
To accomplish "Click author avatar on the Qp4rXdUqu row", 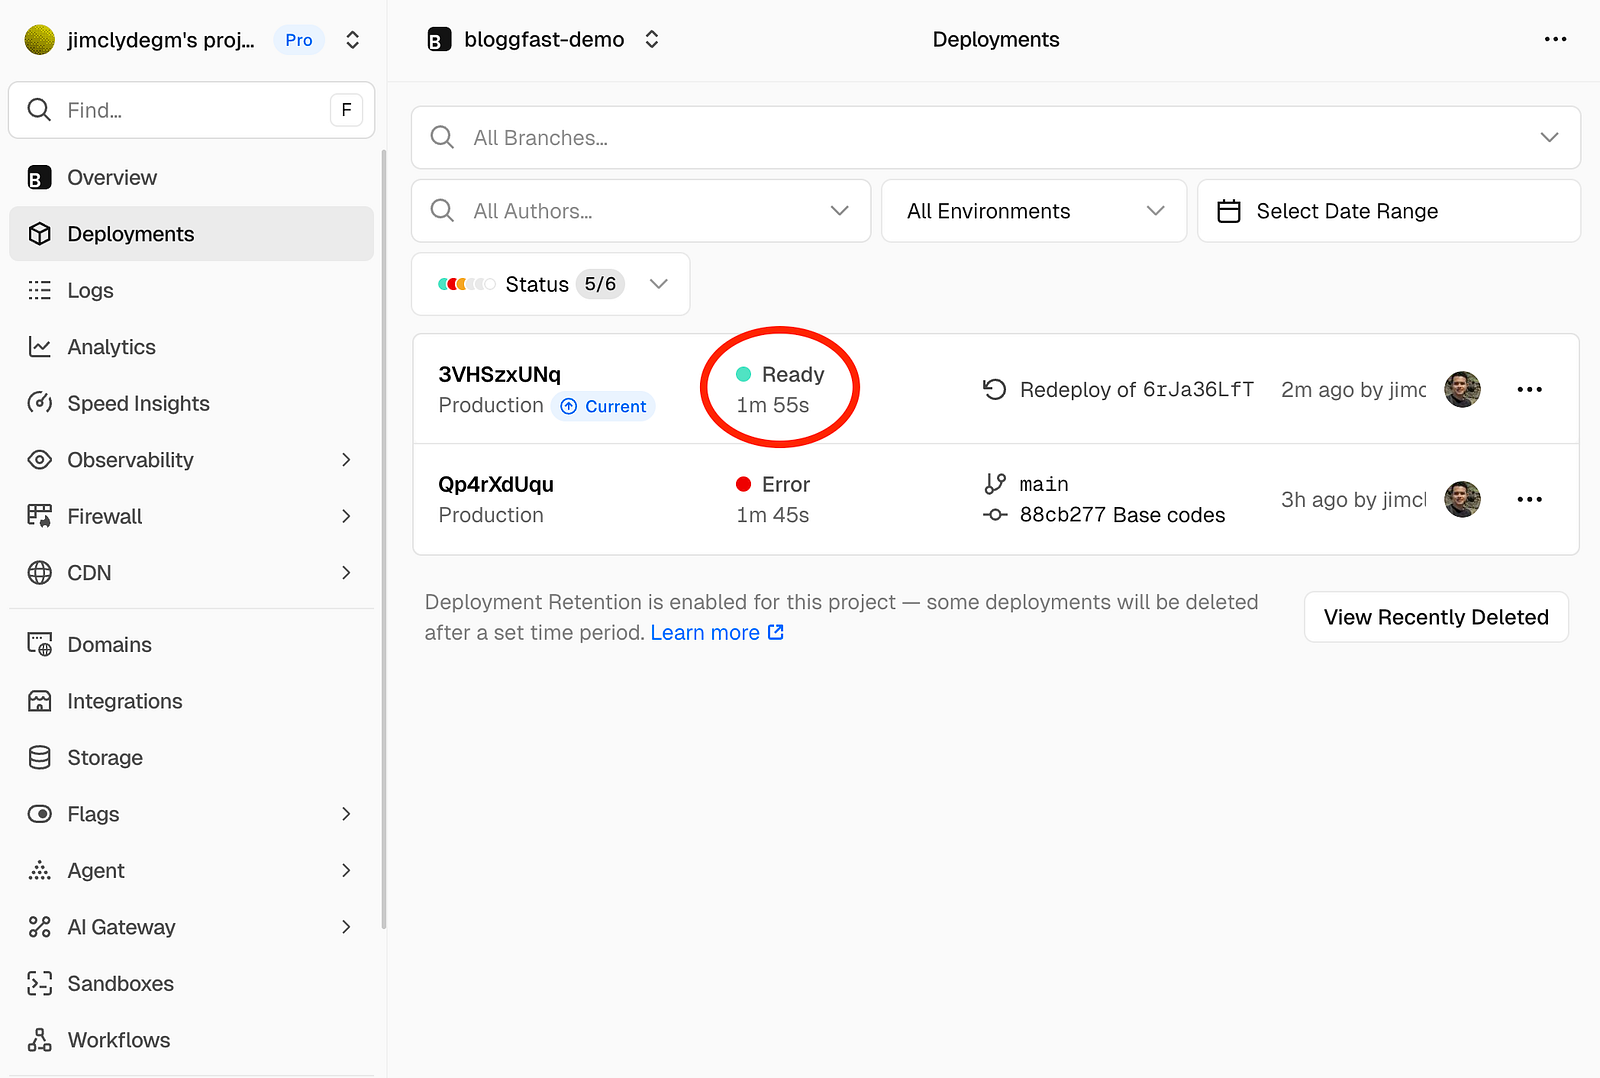I will [1462, 499].
